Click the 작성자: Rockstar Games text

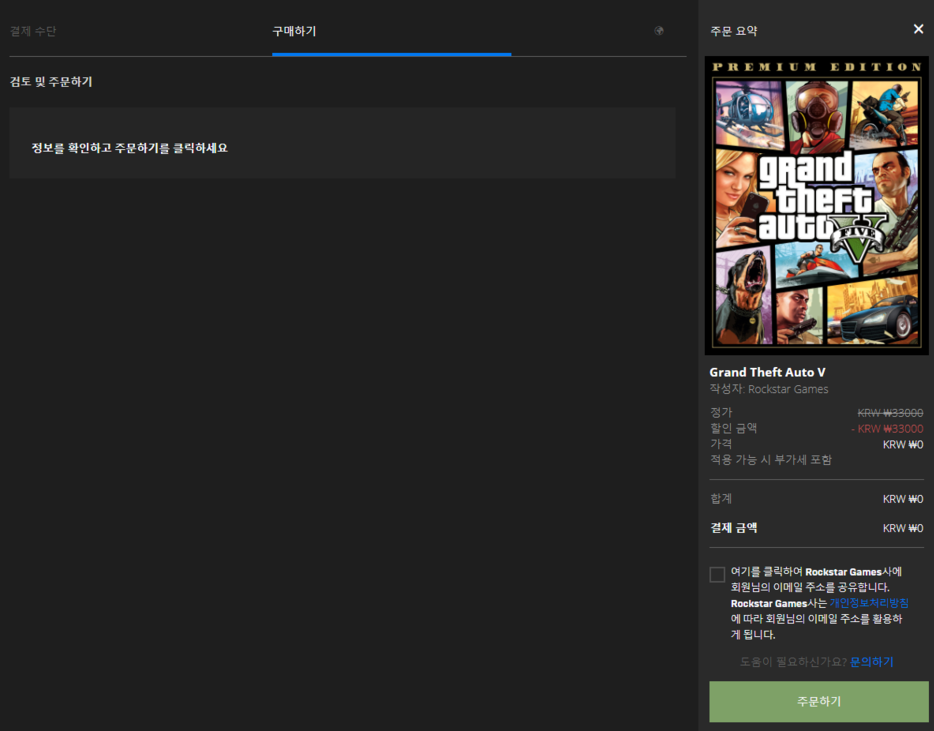768,389
